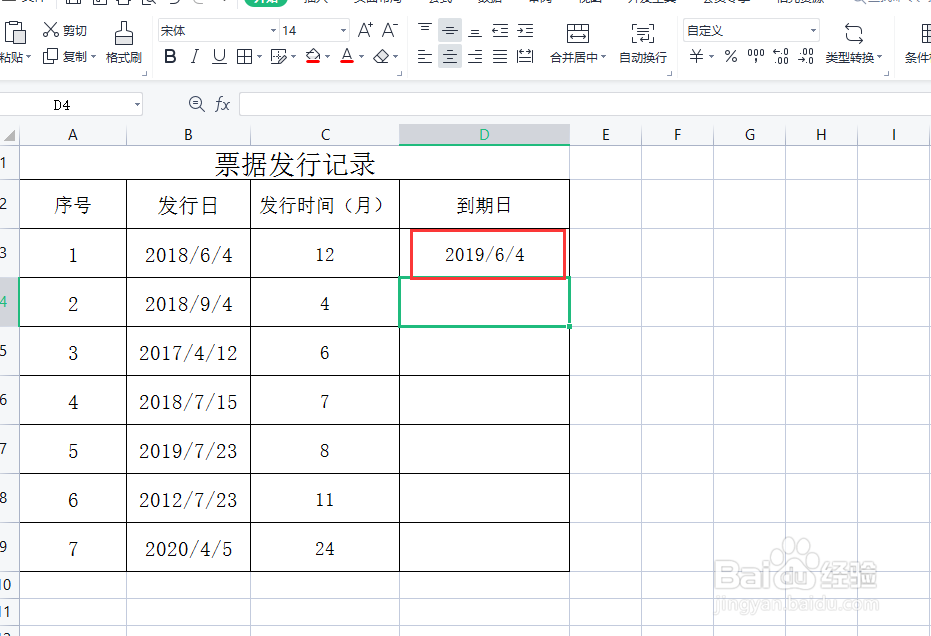Expand the Copy (复制) options arrow
The height and width of the screenshot is (636, 931).
pos(93,57)
